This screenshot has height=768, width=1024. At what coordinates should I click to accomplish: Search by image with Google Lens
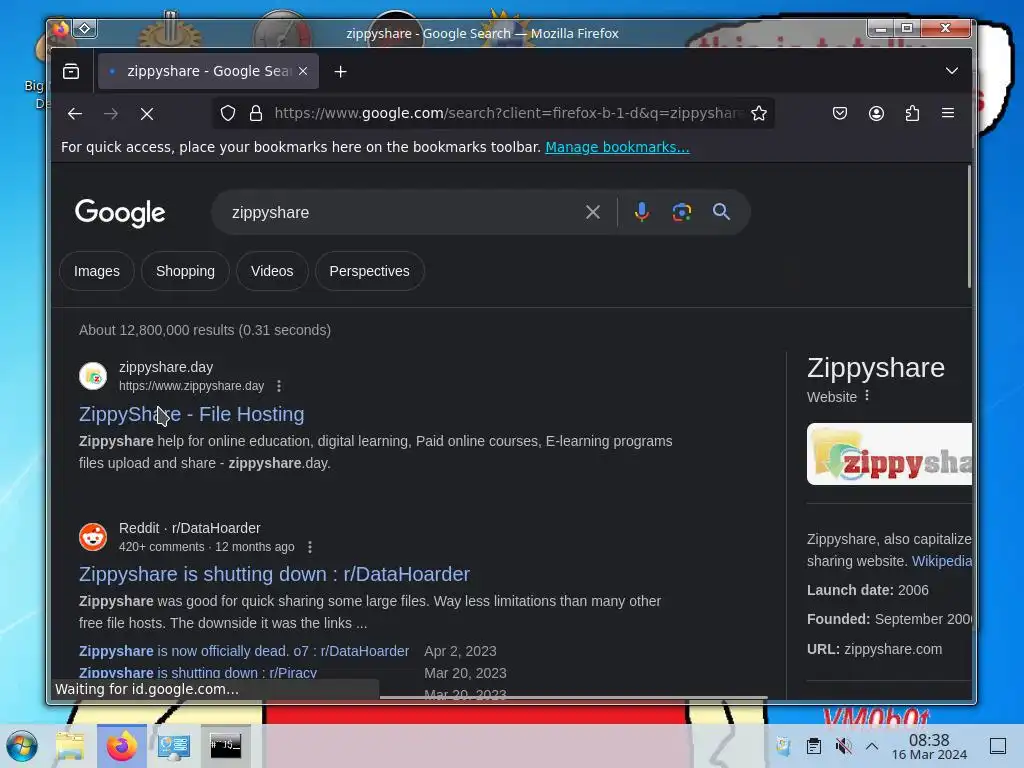tap(681, 212)
